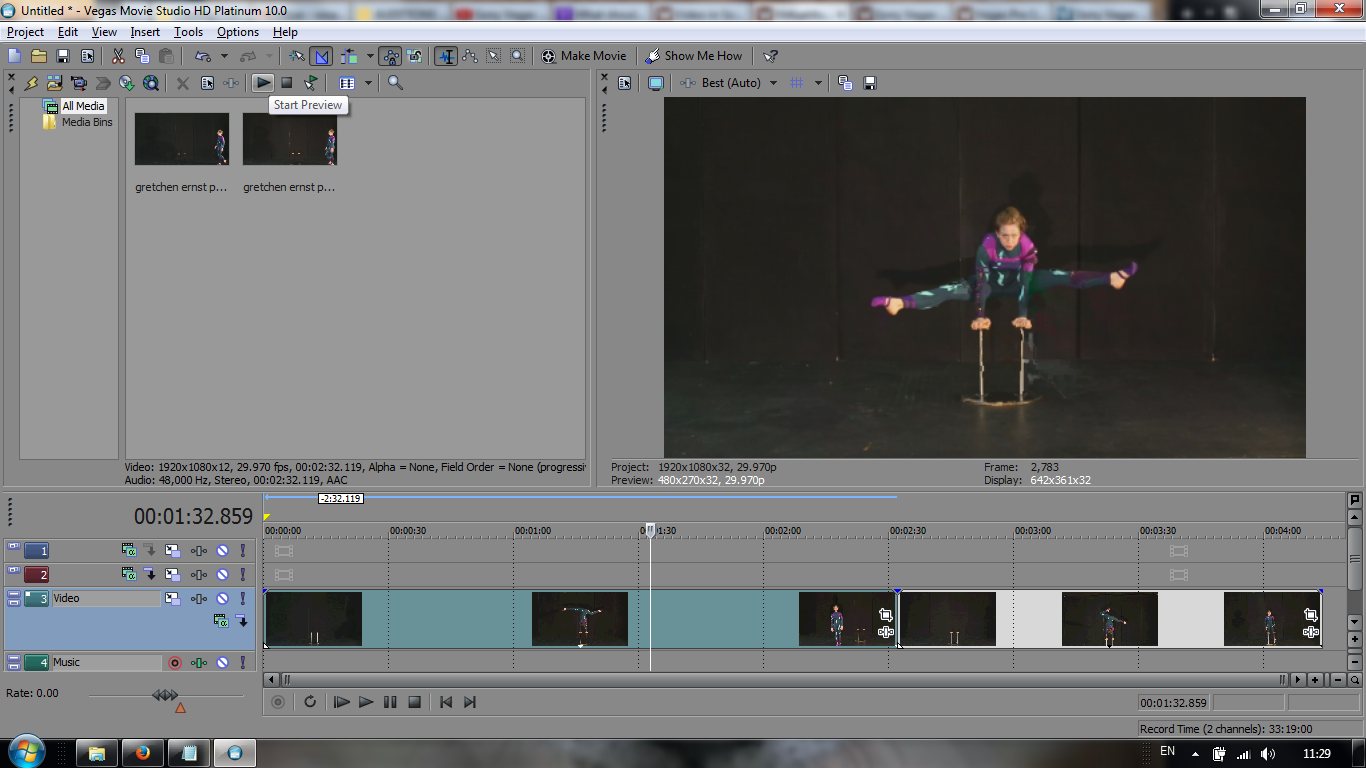Screen dimensions: 1366x770
Task: Open the media views dropdown arrow
Action: pyautogui.click(x=368, y=83)
